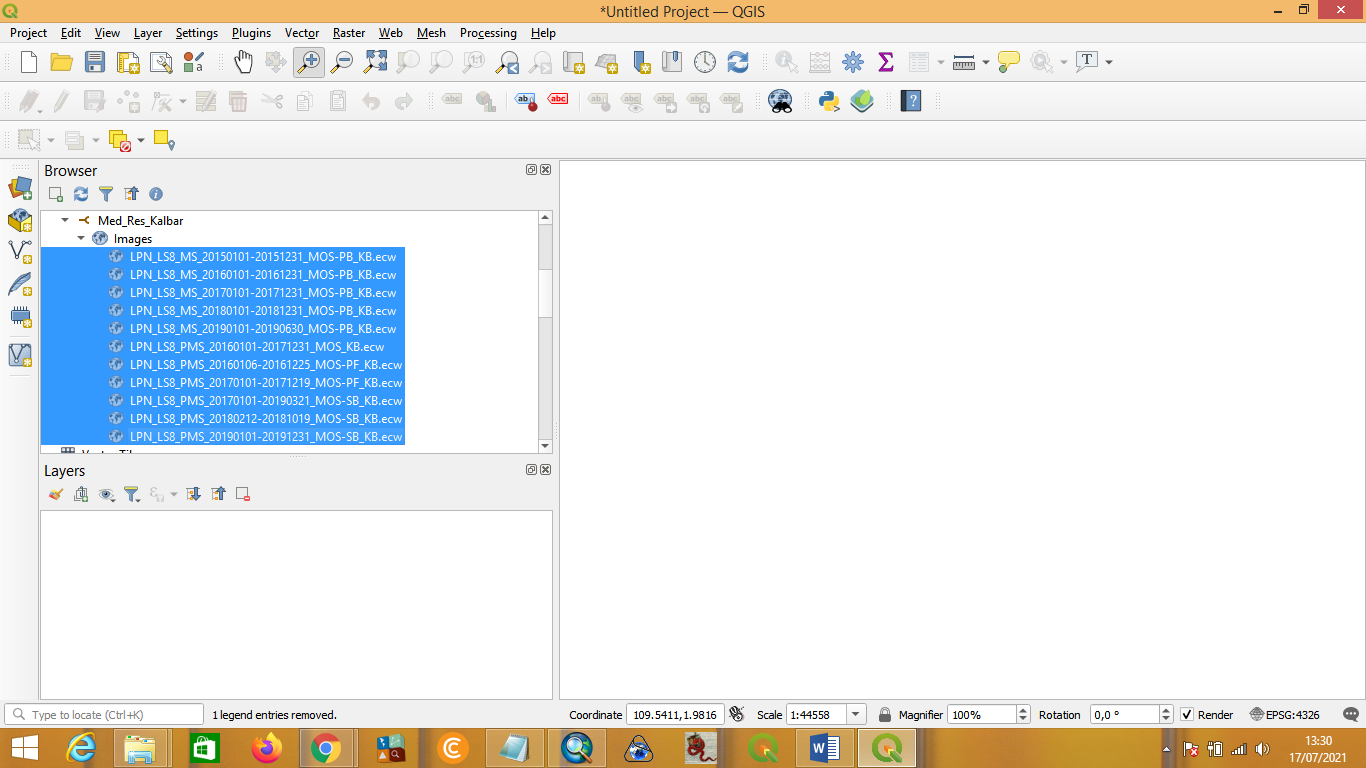Click the locator search box
Image resolution: width=1366 pixels, height=768 pixels.
[104, 715]
